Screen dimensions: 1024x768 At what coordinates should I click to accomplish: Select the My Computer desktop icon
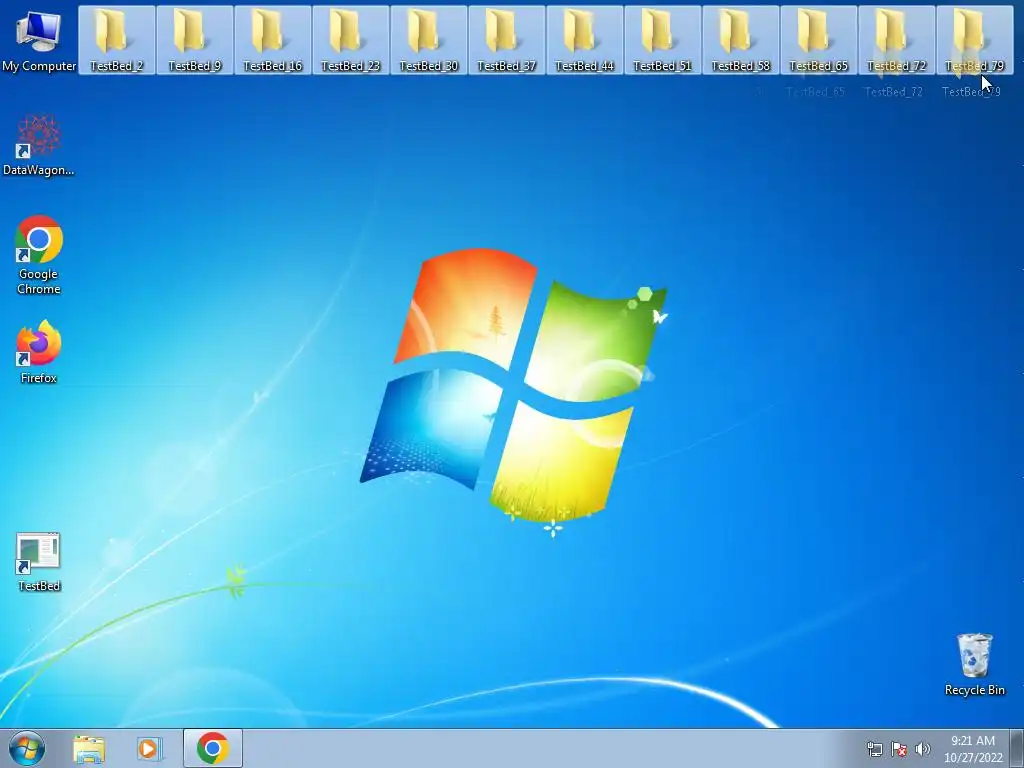[39, 40]
